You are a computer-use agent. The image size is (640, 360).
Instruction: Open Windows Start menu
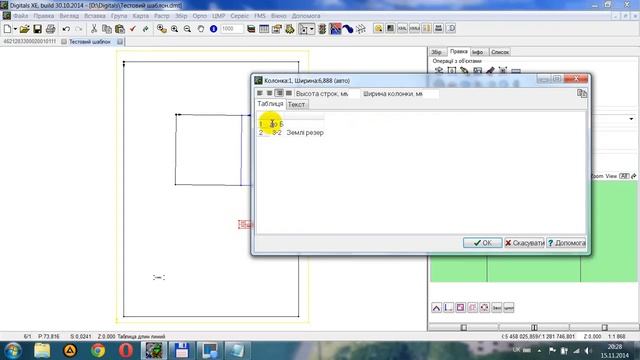pyautogui.click(x=13, y=351)
